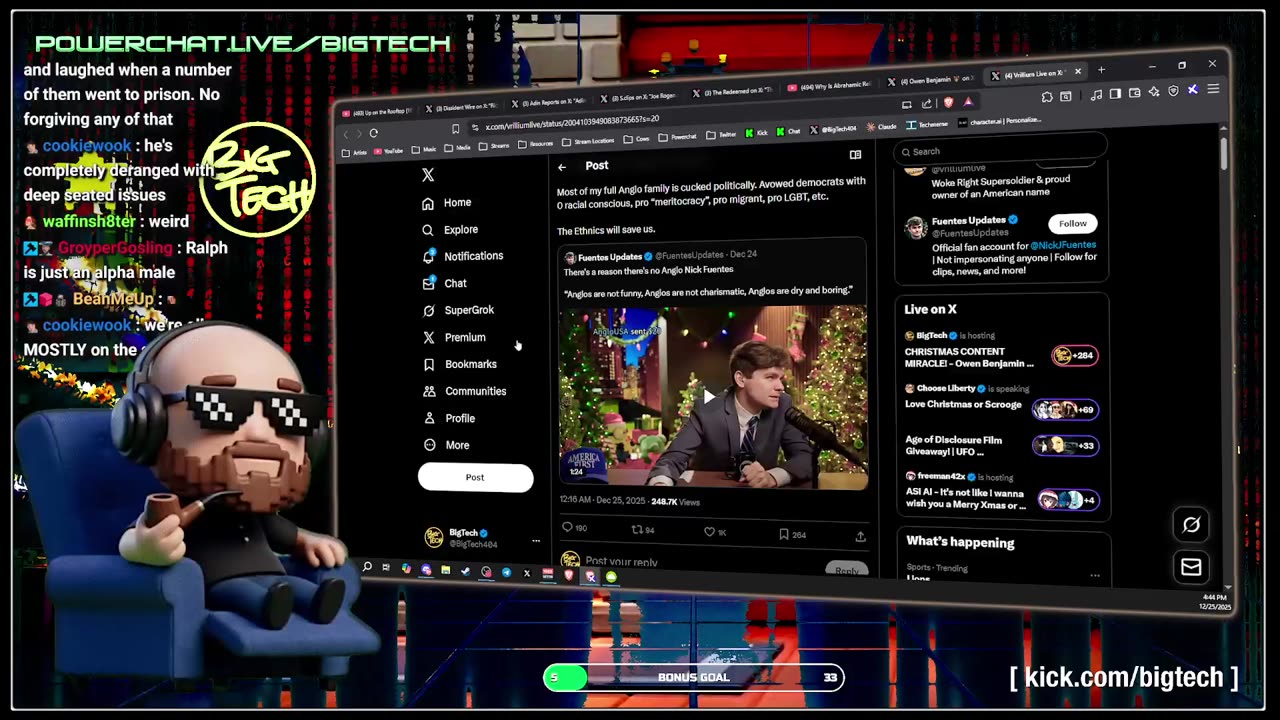Open the Powerchat bookmarks folder
This screenshot has width=1280, height=720.
coord(677,137)
